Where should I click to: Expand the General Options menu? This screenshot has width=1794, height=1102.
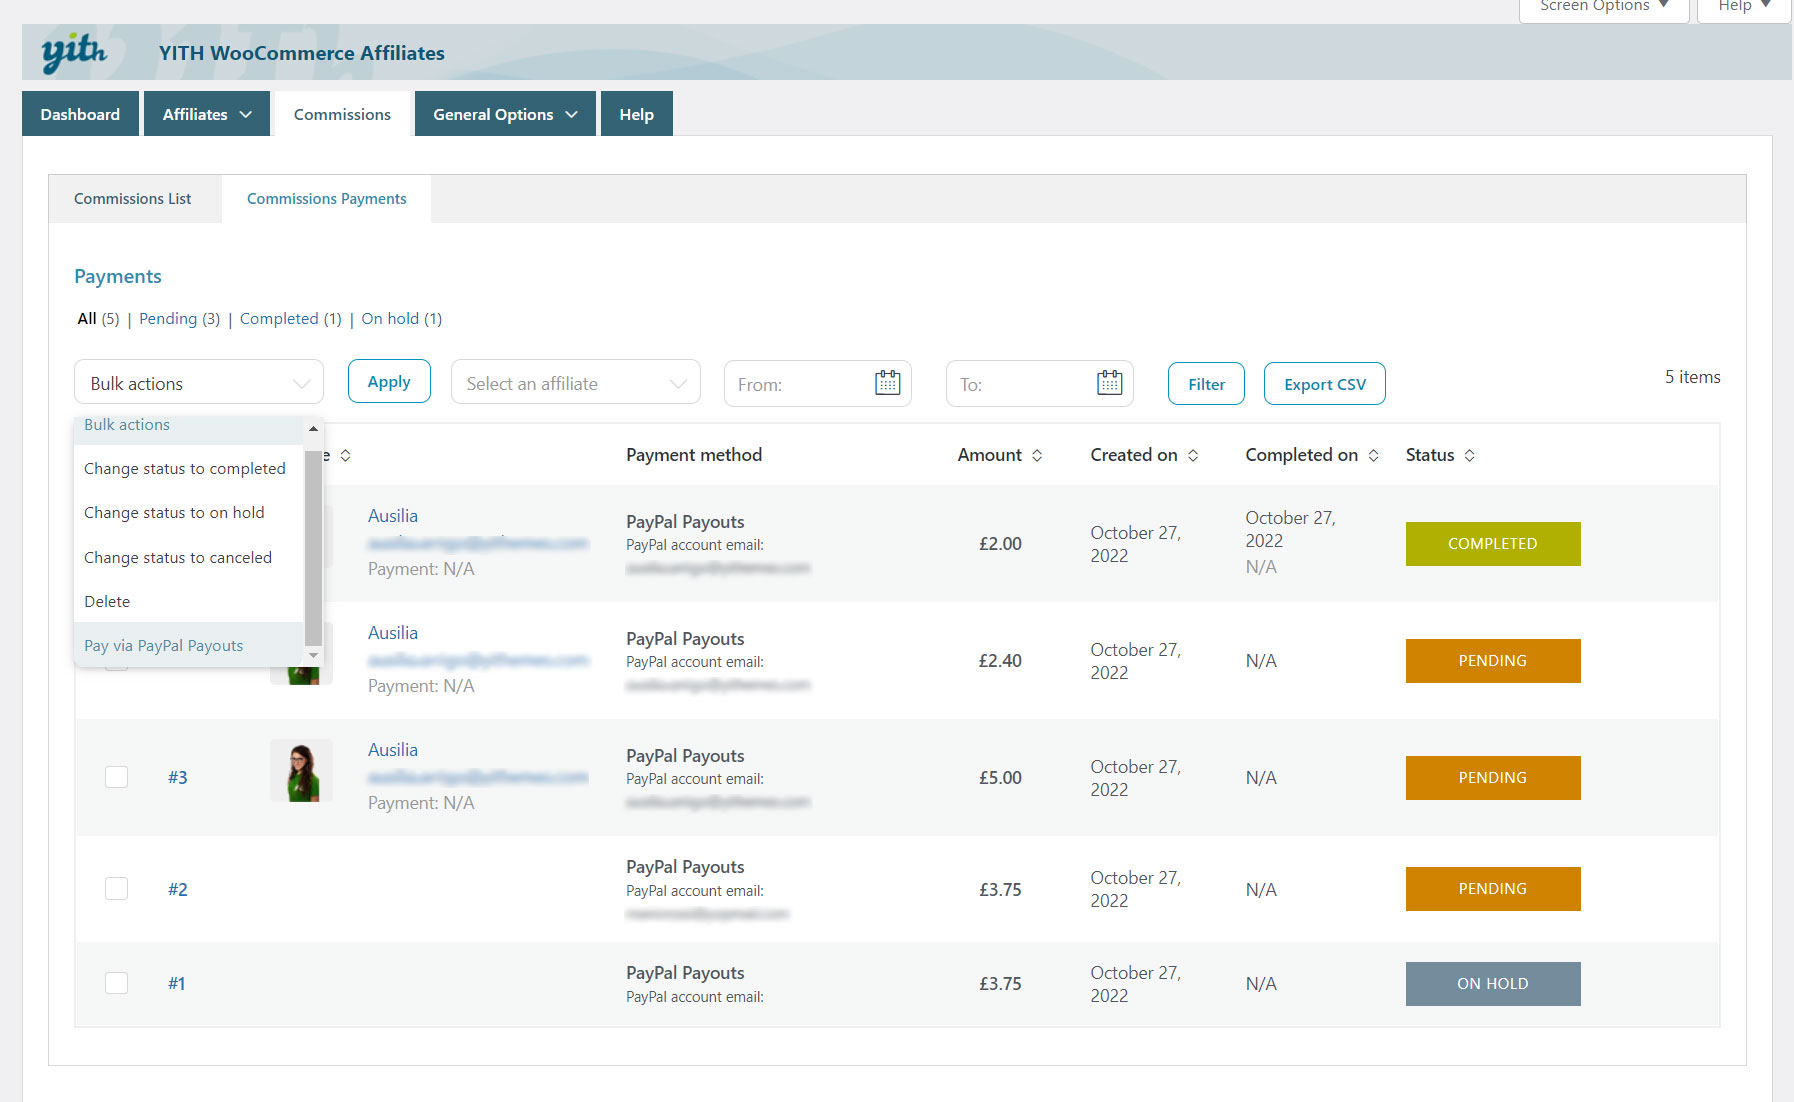(505, 114)
